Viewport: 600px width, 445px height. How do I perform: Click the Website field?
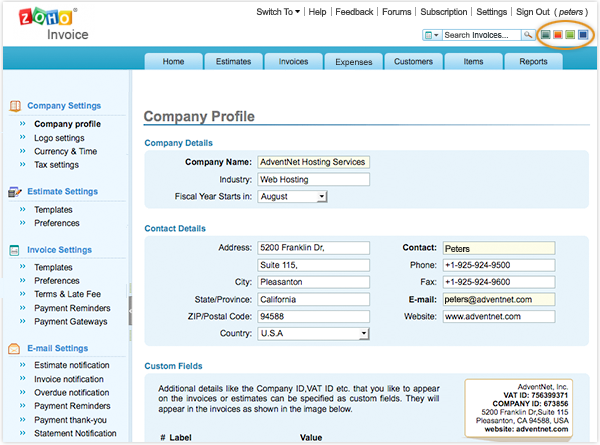(499, 317)
